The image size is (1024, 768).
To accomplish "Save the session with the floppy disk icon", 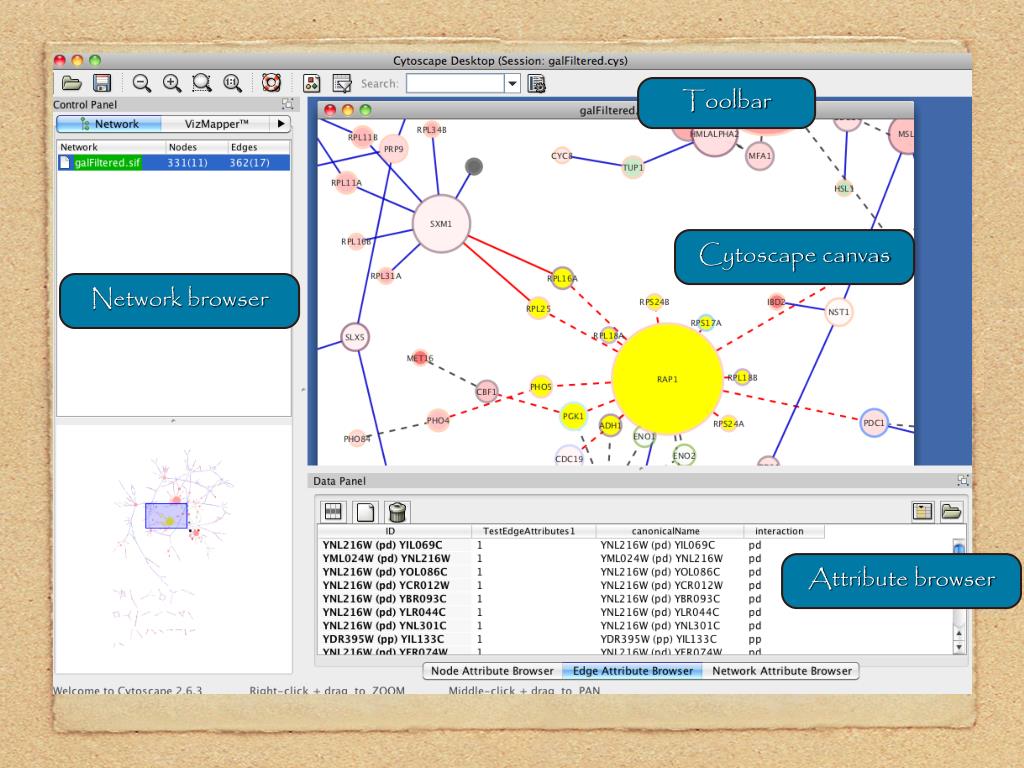I will coord(102,83).
